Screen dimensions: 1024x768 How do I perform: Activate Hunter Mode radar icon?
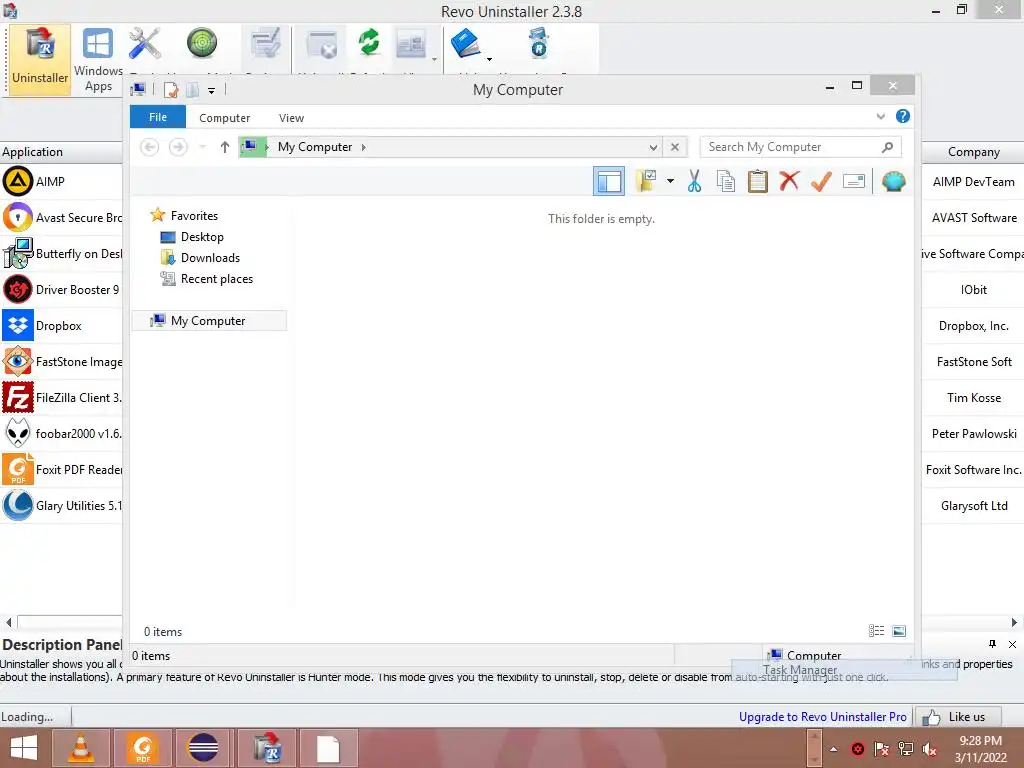coord(202,44)
